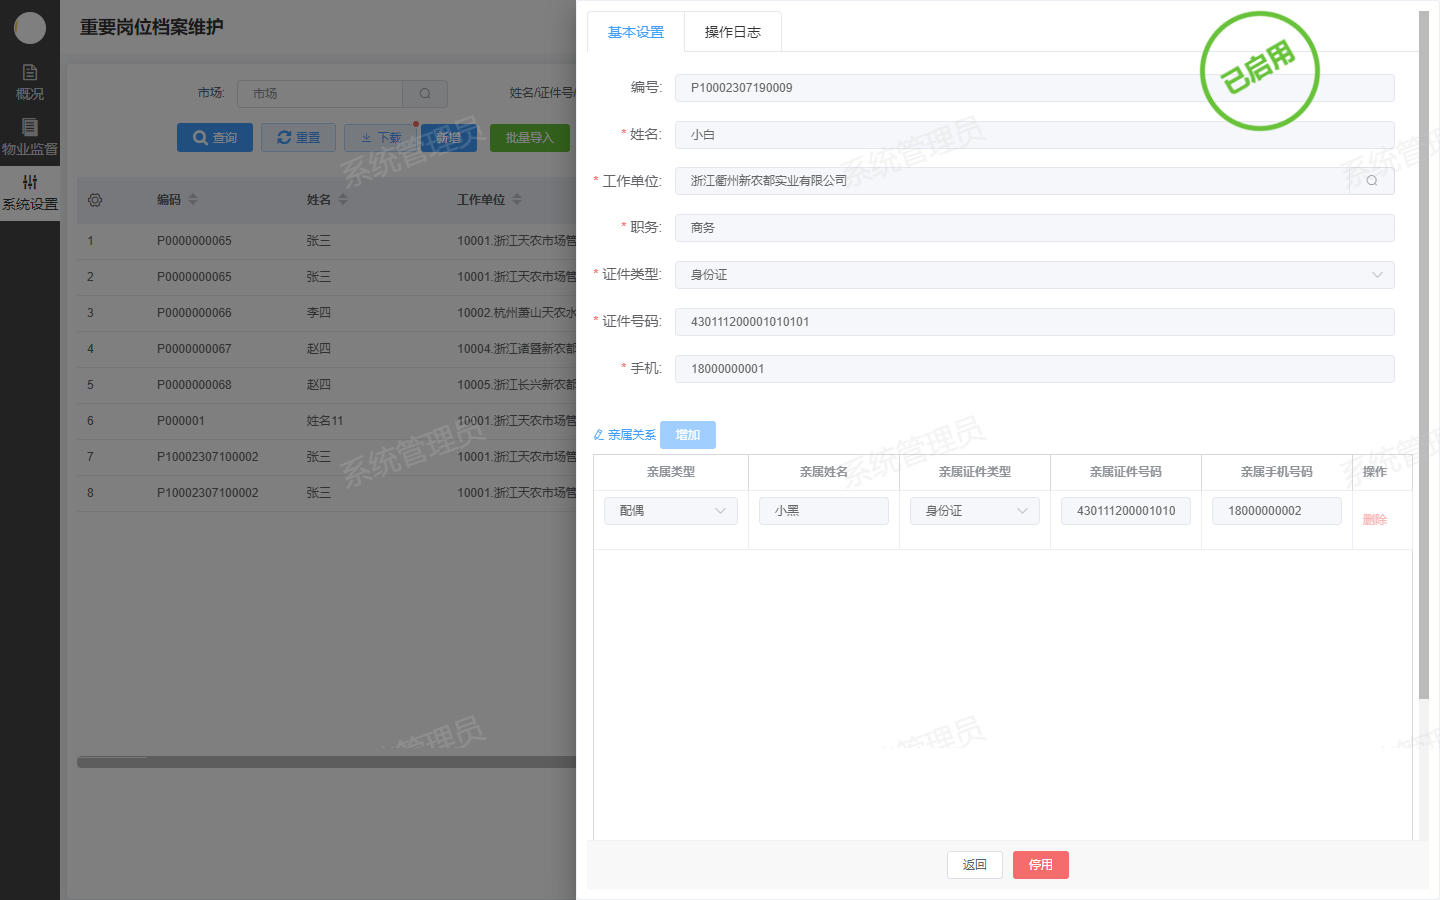Sort table by 编码 column arrows
1440x900 pixels.
[x=193, y=200]
